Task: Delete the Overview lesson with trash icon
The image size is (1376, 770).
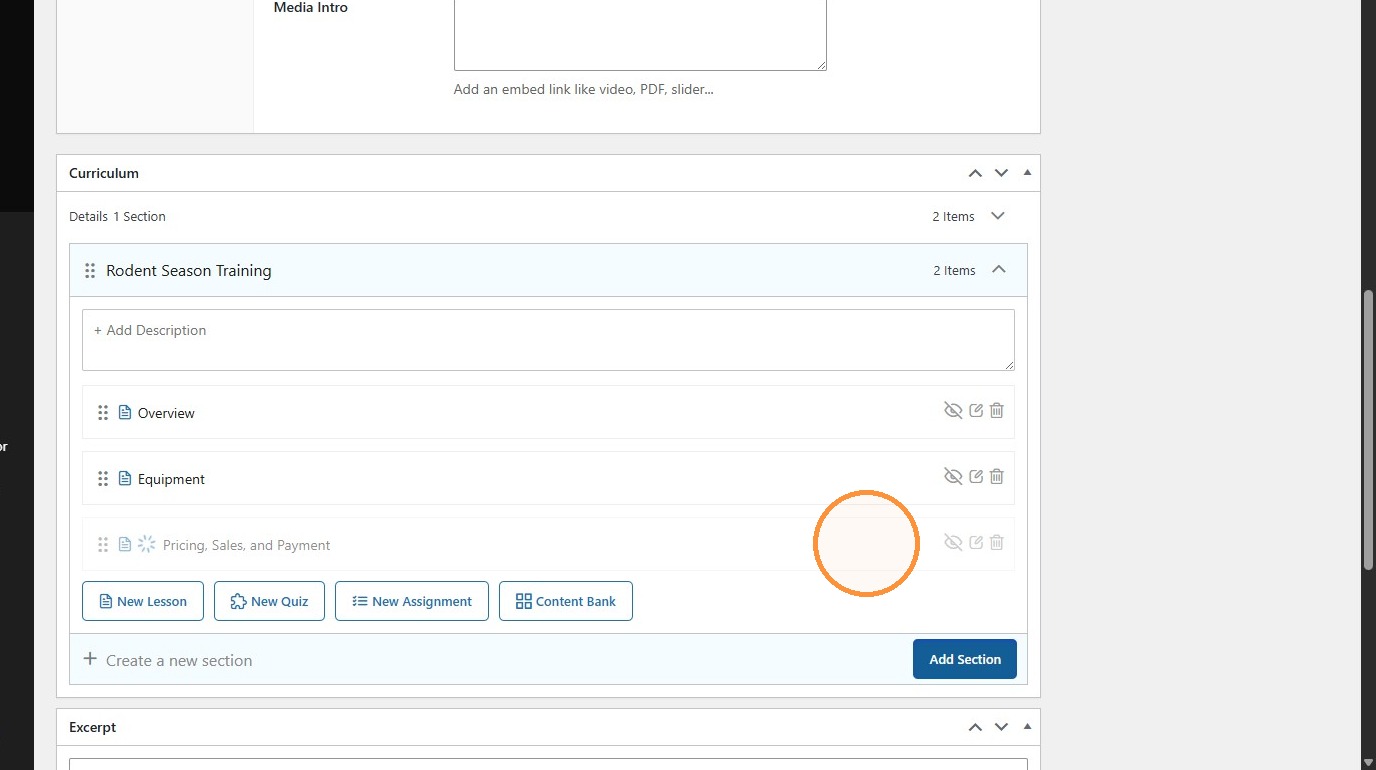Action: pos(997,411)
